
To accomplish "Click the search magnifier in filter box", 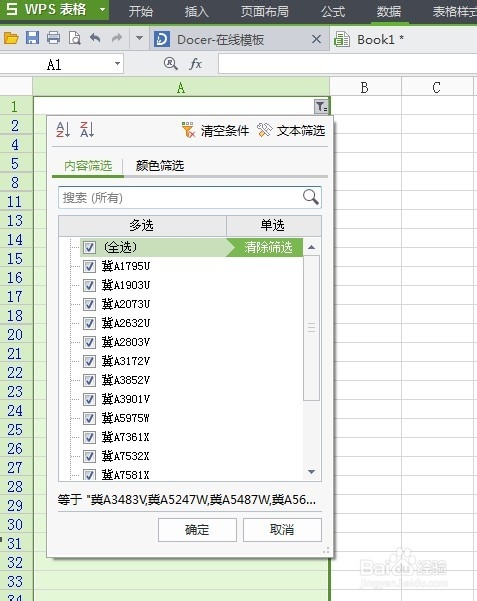I will coord(311,197).
